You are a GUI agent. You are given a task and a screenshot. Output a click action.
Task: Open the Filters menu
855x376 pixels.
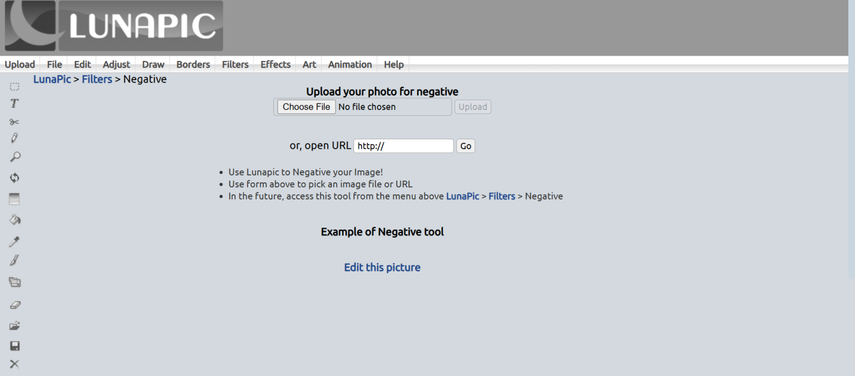pyautogui.click(x=235, y=64)
